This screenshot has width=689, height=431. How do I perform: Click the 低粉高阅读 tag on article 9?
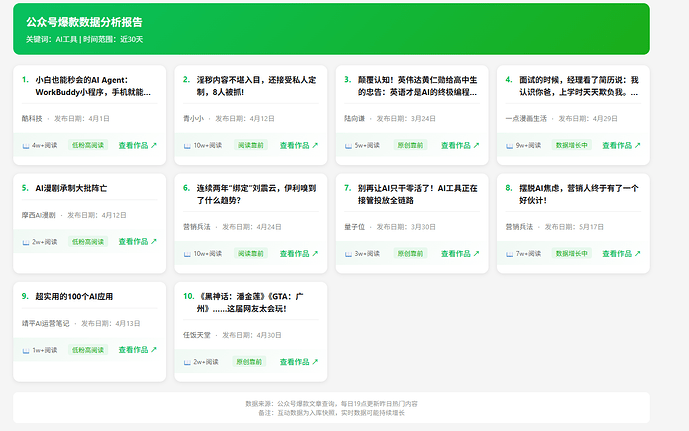[x=88, y=350]
